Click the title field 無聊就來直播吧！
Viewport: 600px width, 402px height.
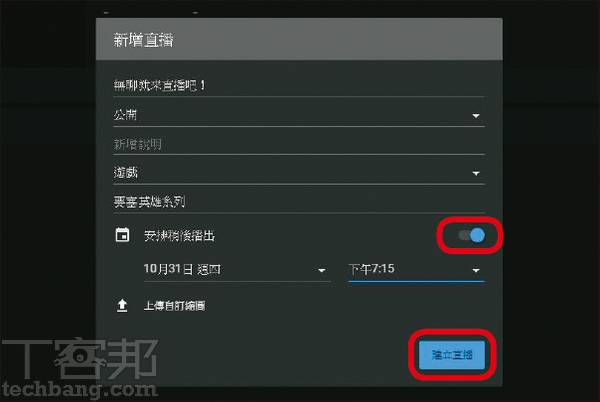tap(298, 86)
